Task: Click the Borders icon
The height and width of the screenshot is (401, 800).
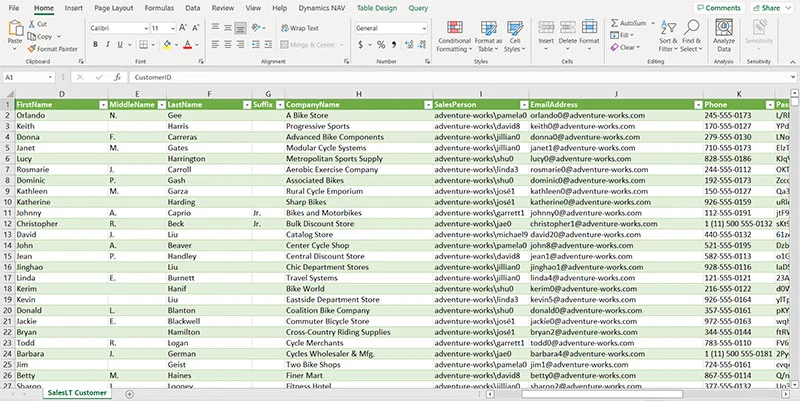Action: [143, 45]
